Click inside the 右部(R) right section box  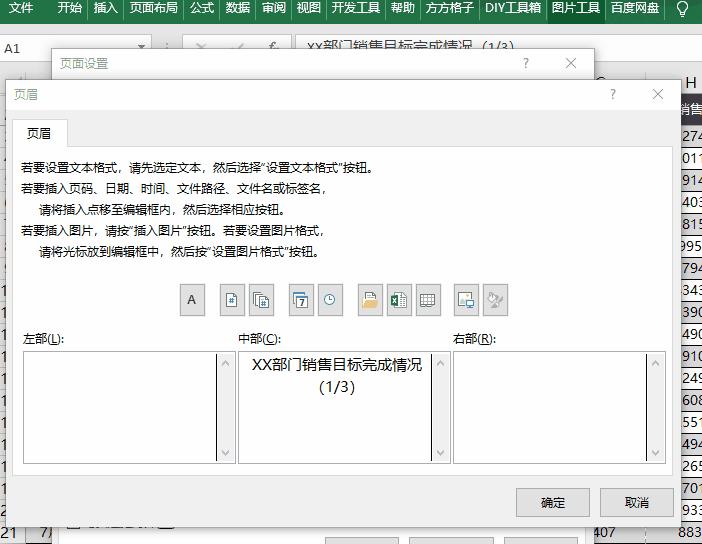(x=550, y=407)
